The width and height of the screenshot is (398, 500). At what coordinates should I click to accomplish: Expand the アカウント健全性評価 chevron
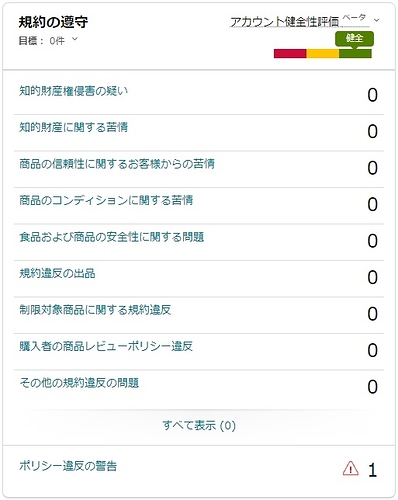click(377, 21)
